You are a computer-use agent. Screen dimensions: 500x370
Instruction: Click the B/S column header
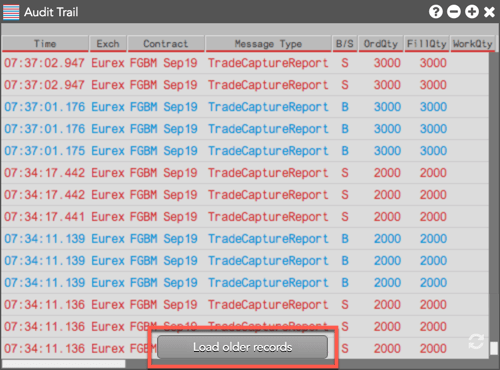tap(344, 44)
